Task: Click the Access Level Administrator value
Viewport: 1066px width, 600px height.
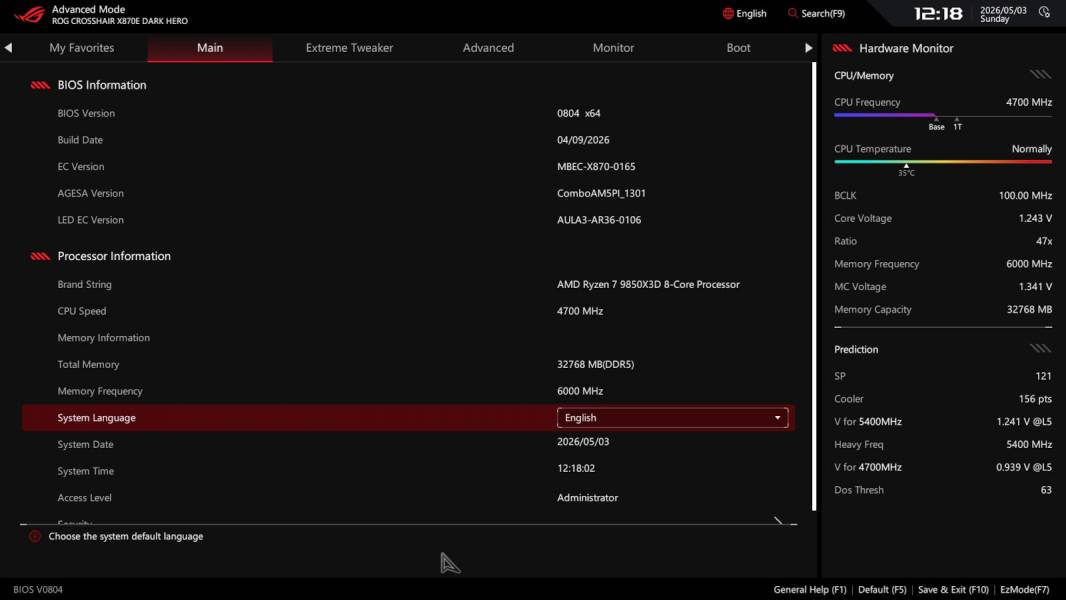Action: pos(587,498)
